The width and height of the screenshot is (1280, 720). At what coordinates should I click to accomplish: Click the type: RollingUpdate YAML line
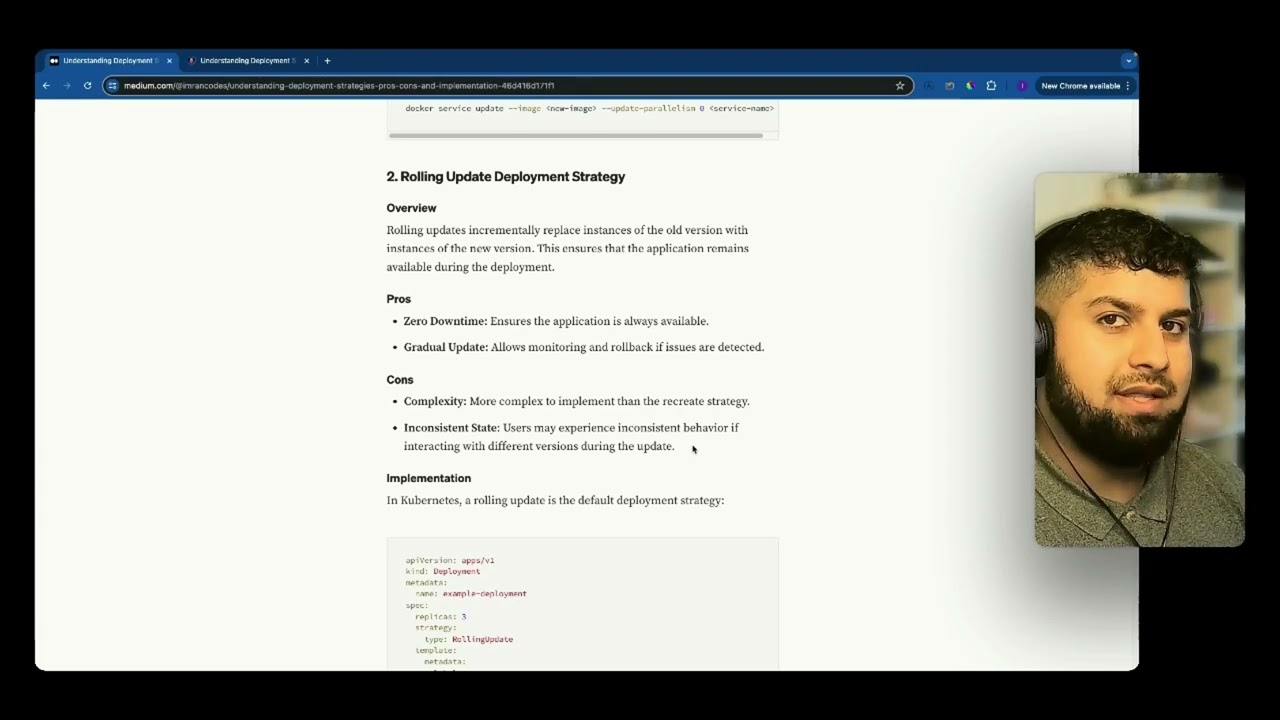(469, 639)
